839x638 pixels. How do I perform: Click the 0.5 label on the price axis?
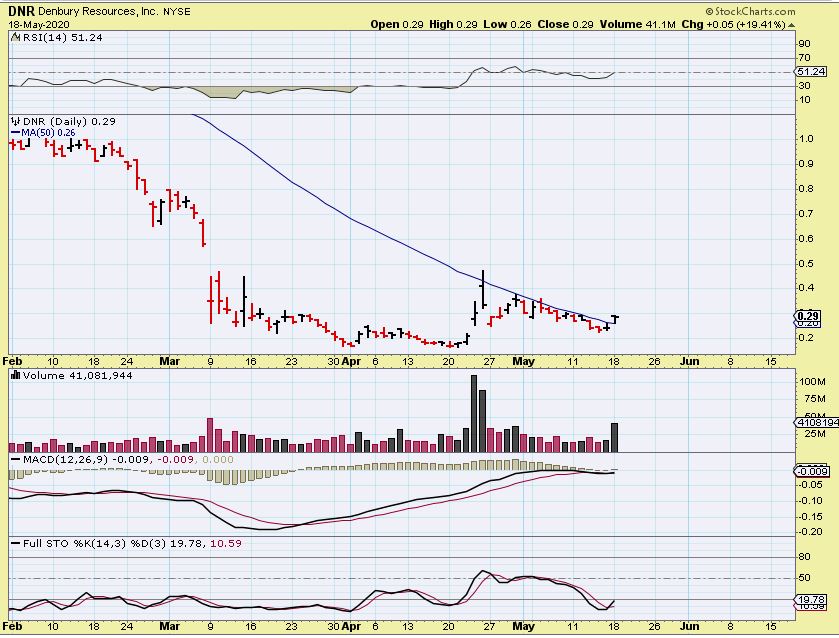click(x=806, y=263)
